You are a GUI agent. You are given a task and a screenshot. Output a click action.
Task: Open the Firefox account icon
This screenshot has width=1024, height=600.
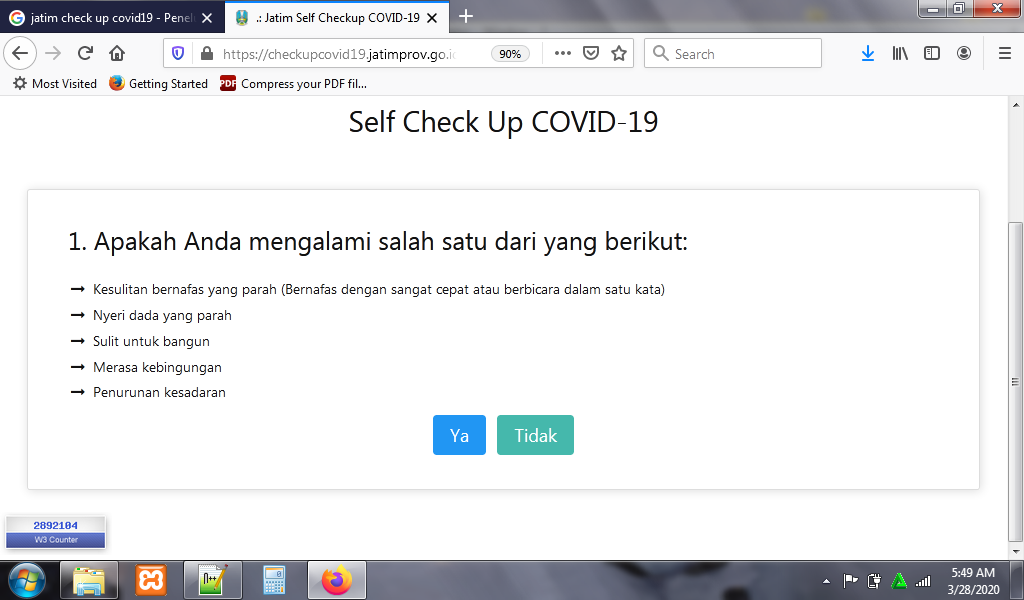964,54
